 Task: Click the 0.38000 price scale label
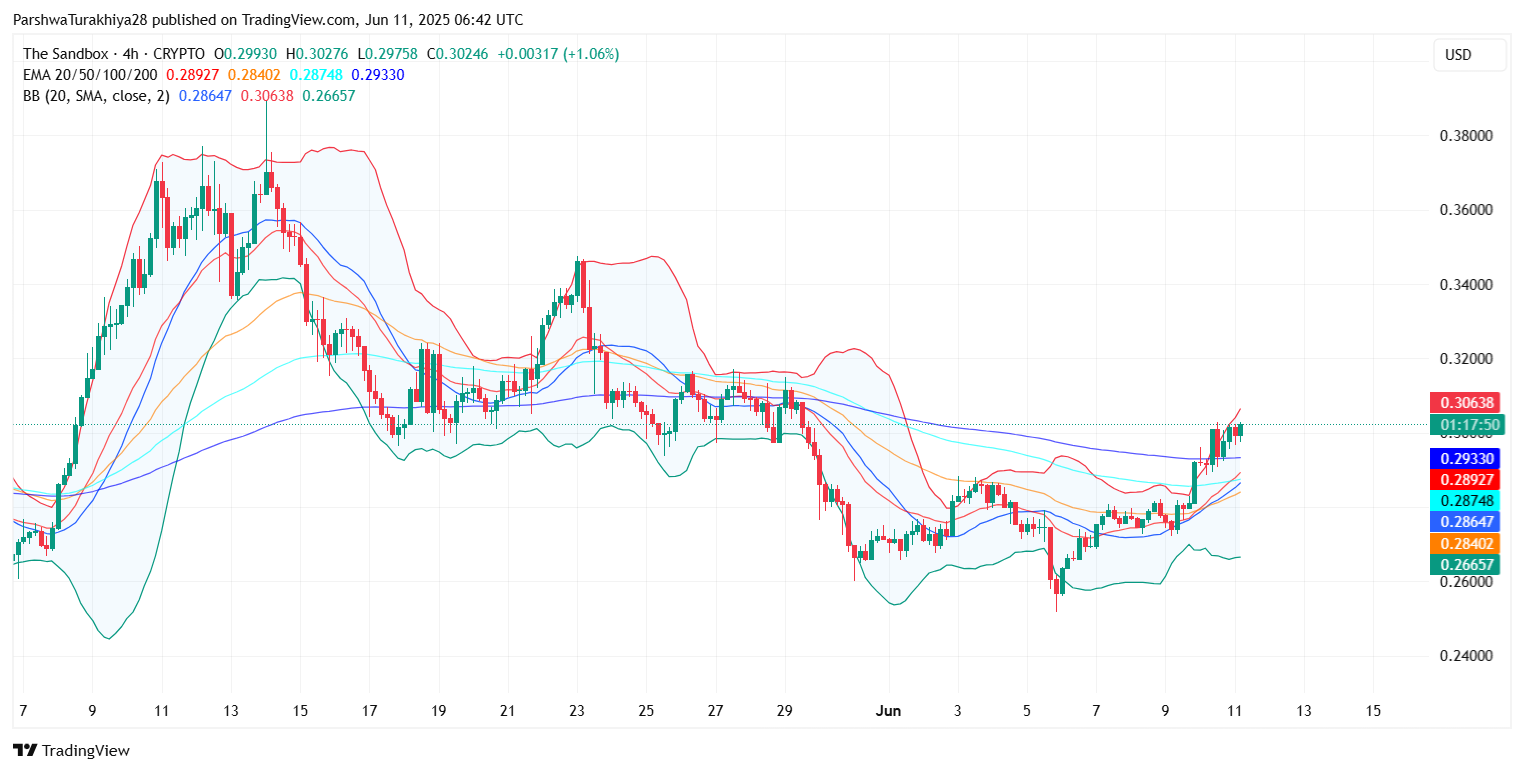point(1466,136)
